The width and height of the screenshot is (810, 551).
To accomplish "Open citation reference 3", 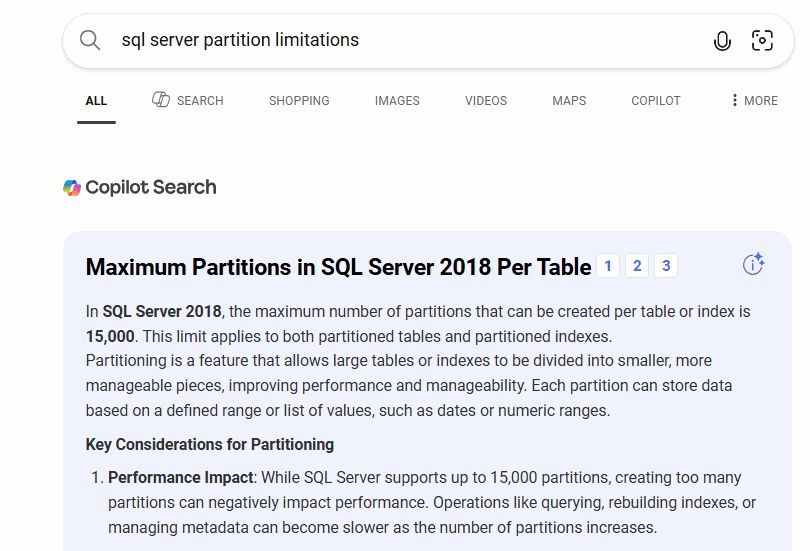I will pos(665,266).
